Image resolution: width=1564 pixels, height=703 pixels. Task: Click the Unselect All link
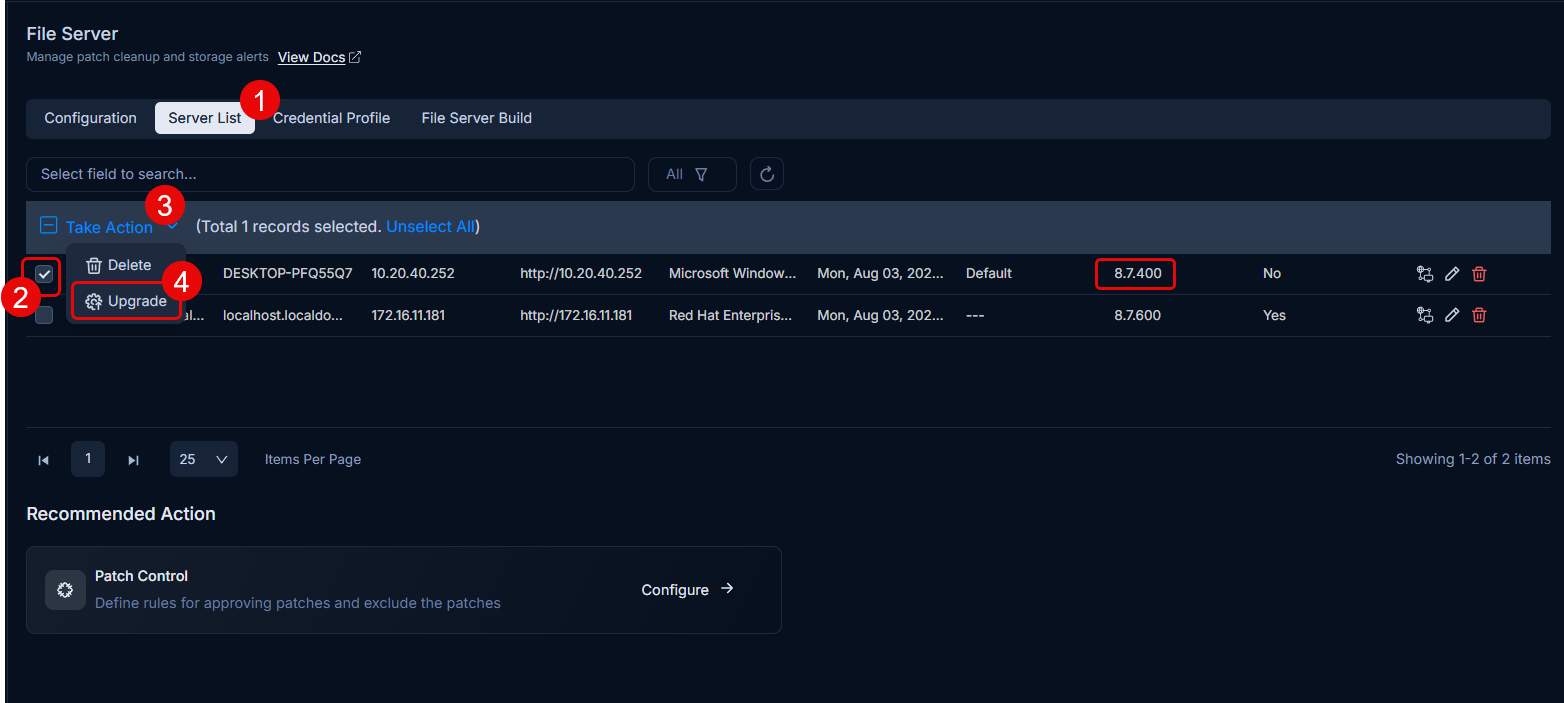click(431, 227)
